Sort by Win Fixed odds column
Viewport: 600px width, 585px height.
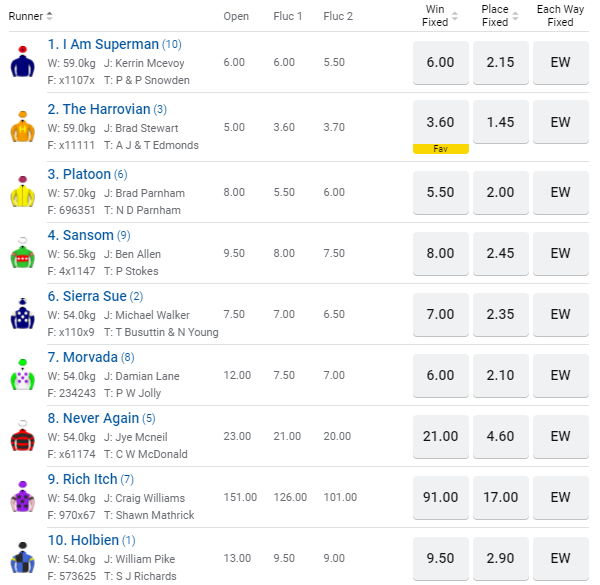click(455, 16)
